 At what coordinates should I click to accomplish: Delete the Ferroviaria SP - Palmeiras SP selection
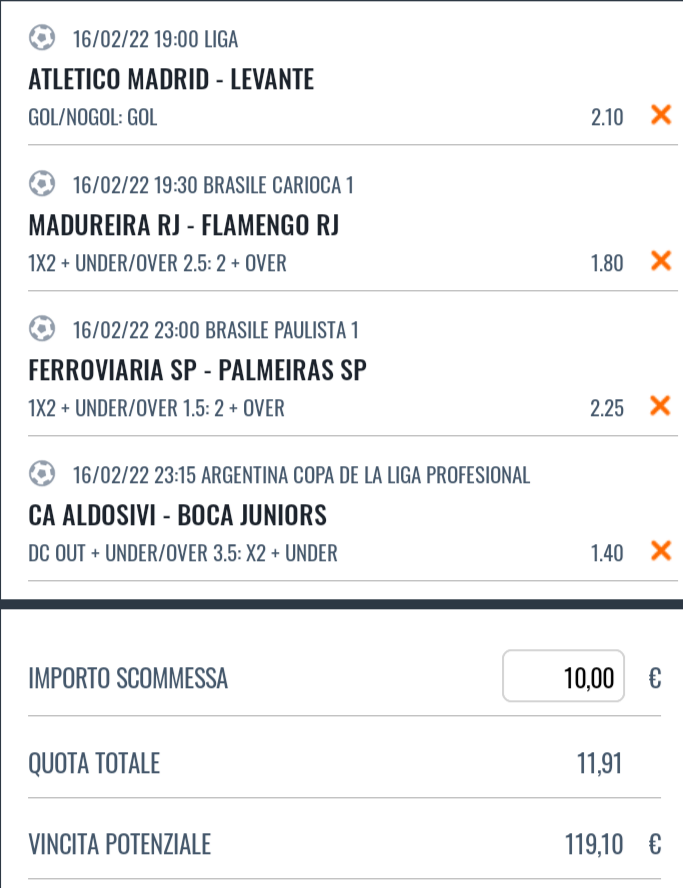click(661, 405)
